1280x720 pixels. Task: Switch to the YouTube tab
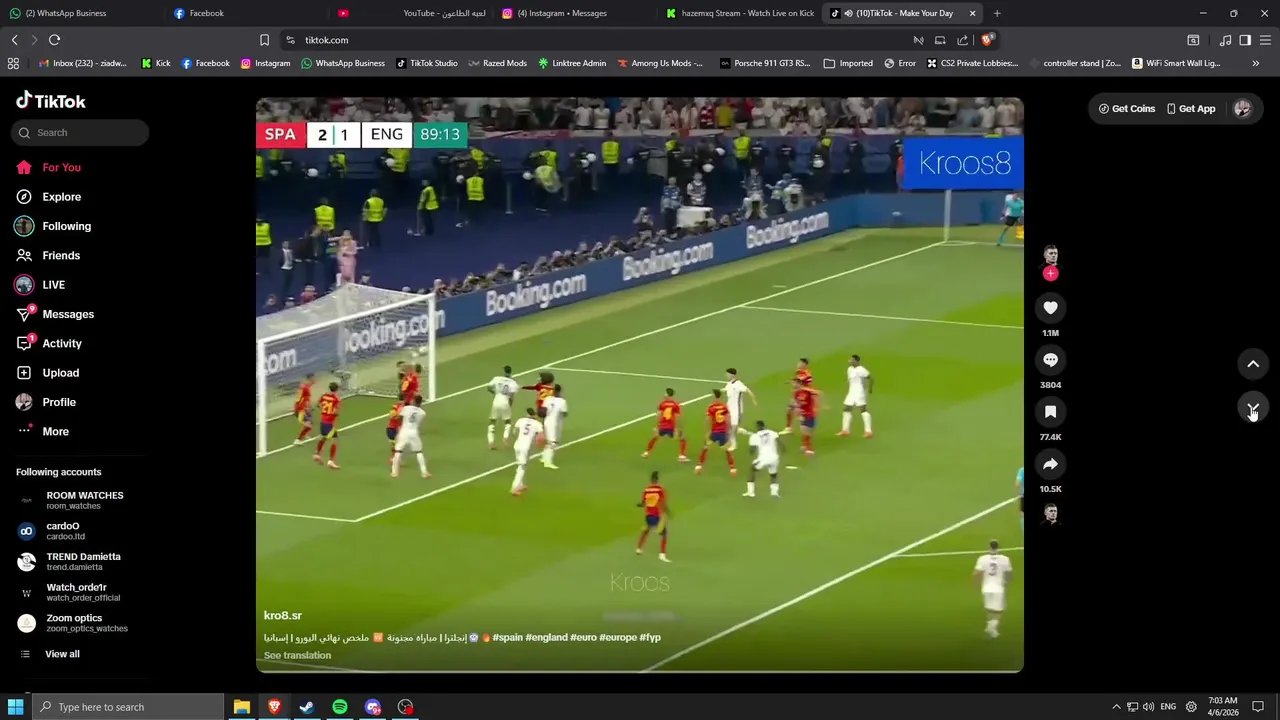(x=410, y=13)
